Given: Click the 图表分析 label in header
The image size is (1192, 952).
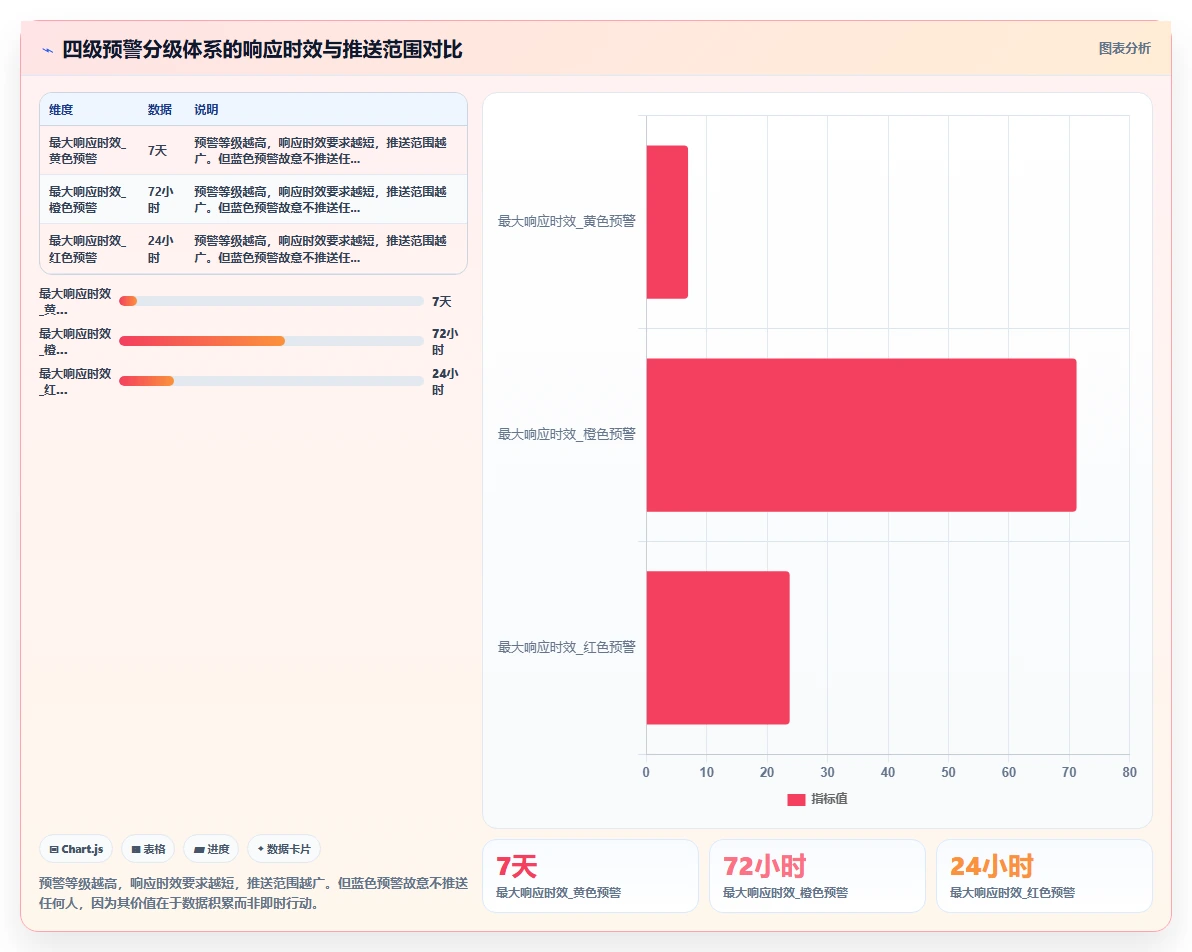Looking at the screenshot, I should click(x=1124, y=49).
